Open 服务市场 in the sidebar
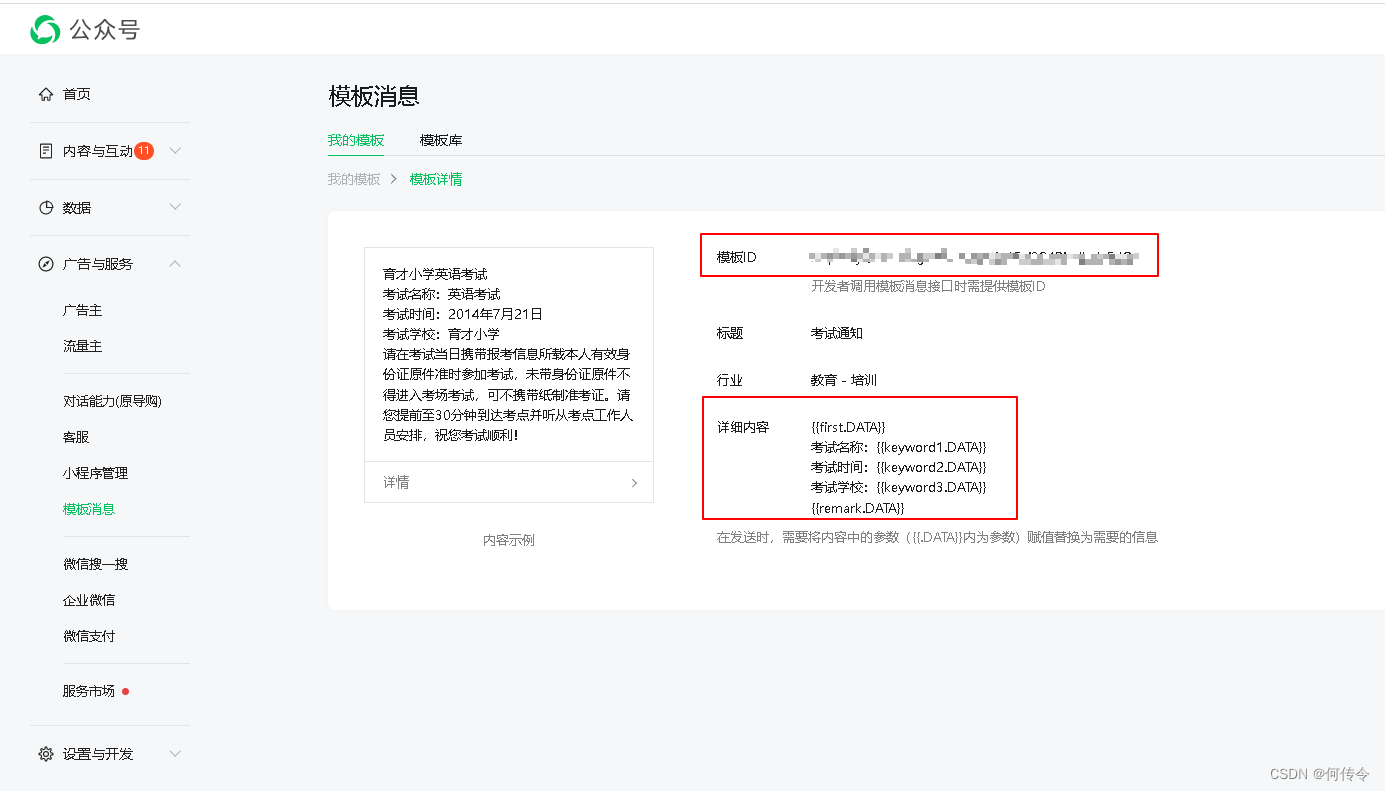 tap(89, 691)
